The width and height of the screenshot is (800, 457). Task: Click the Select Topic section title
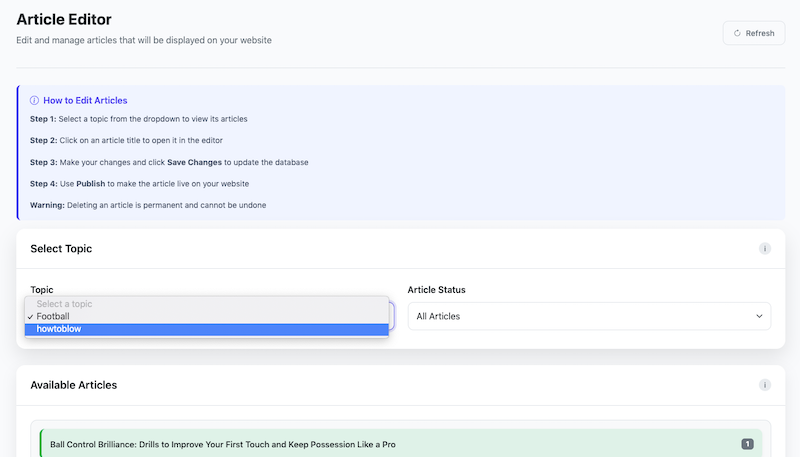click(61, 249)
